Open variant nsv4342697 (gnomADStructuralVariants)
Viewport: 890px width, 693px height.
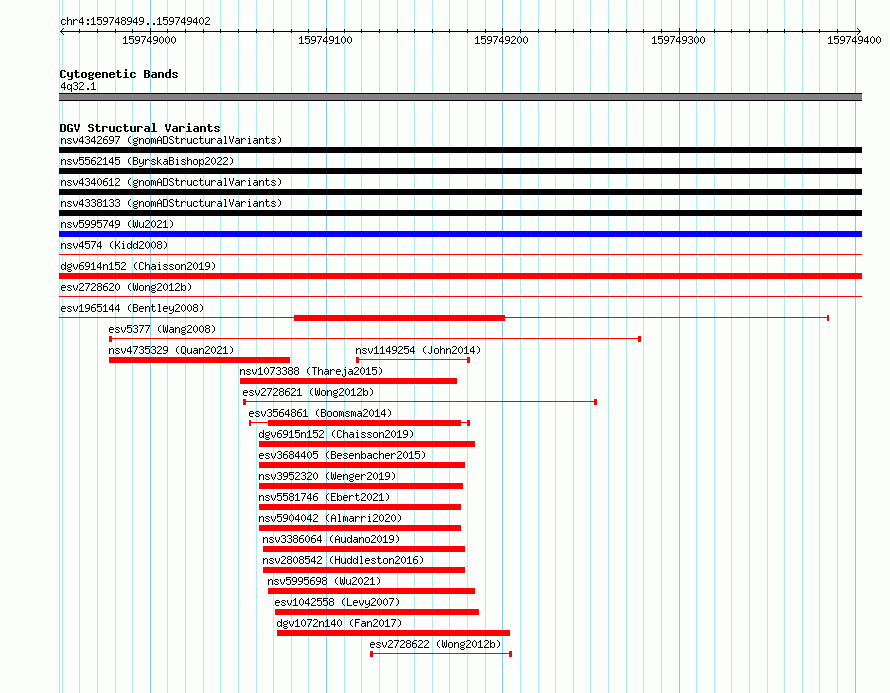171,140
